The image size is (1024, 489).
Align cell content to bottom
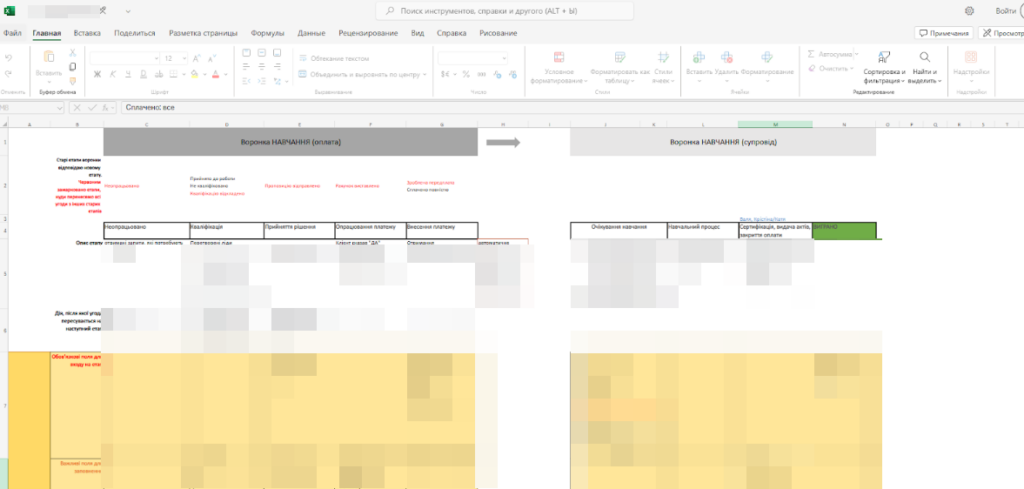(277, 53)
